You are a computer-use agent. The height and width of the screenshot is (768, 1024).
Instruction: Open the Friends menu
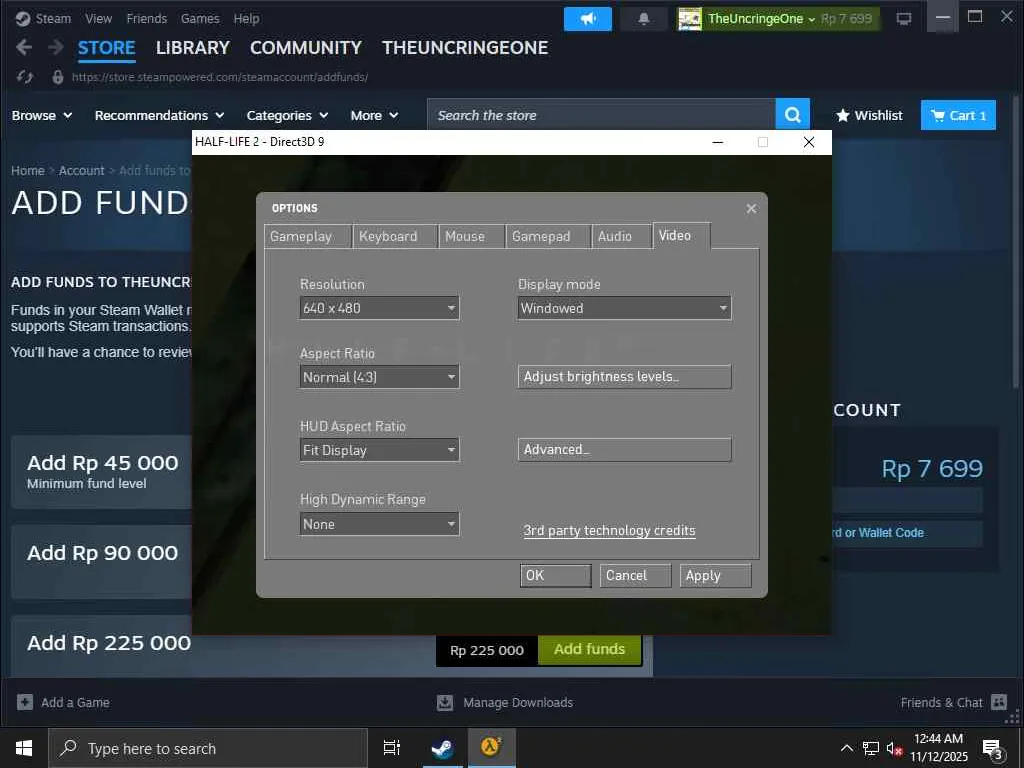coord(146,19)
